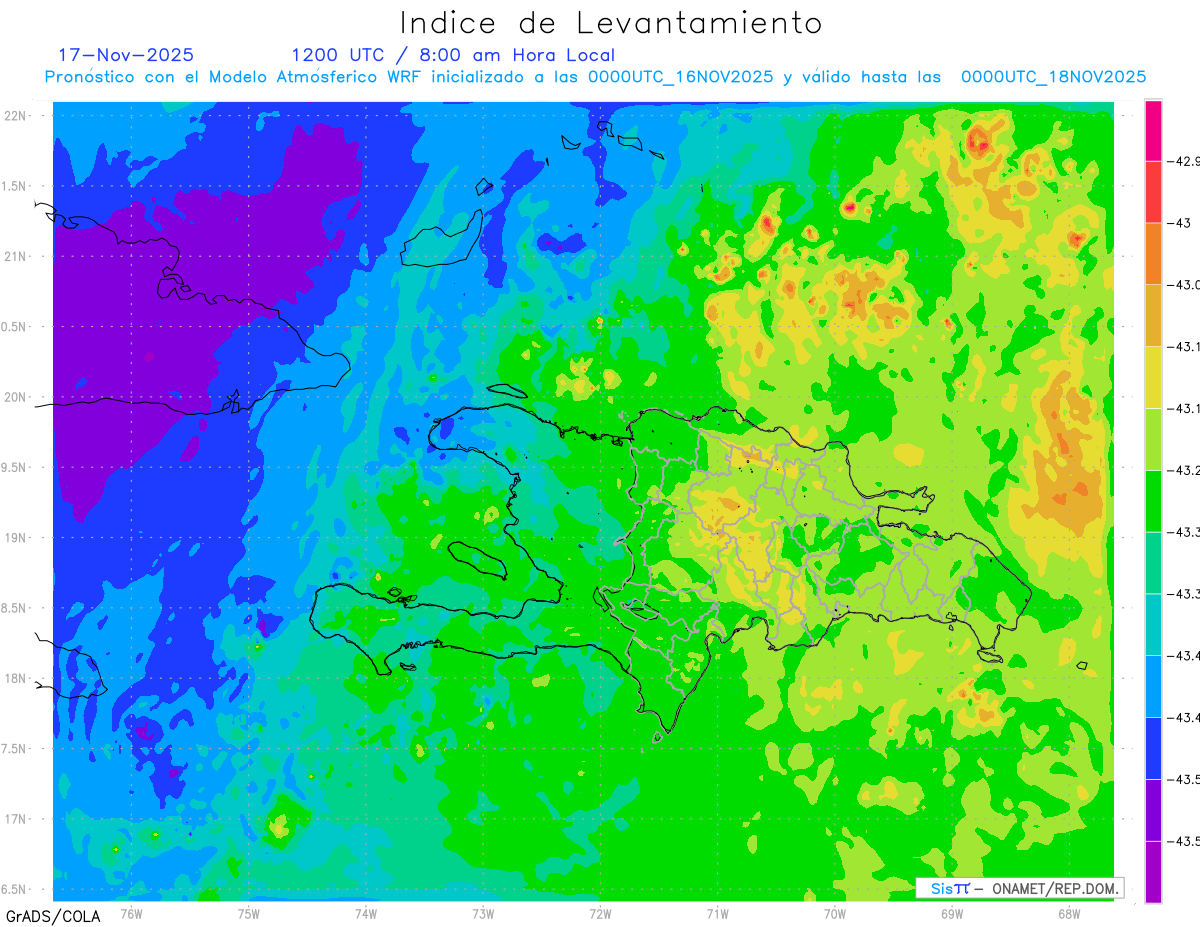Click the '70W' longitude label
This screenshot has height=927, width=1200.
(x=834, y=912)
